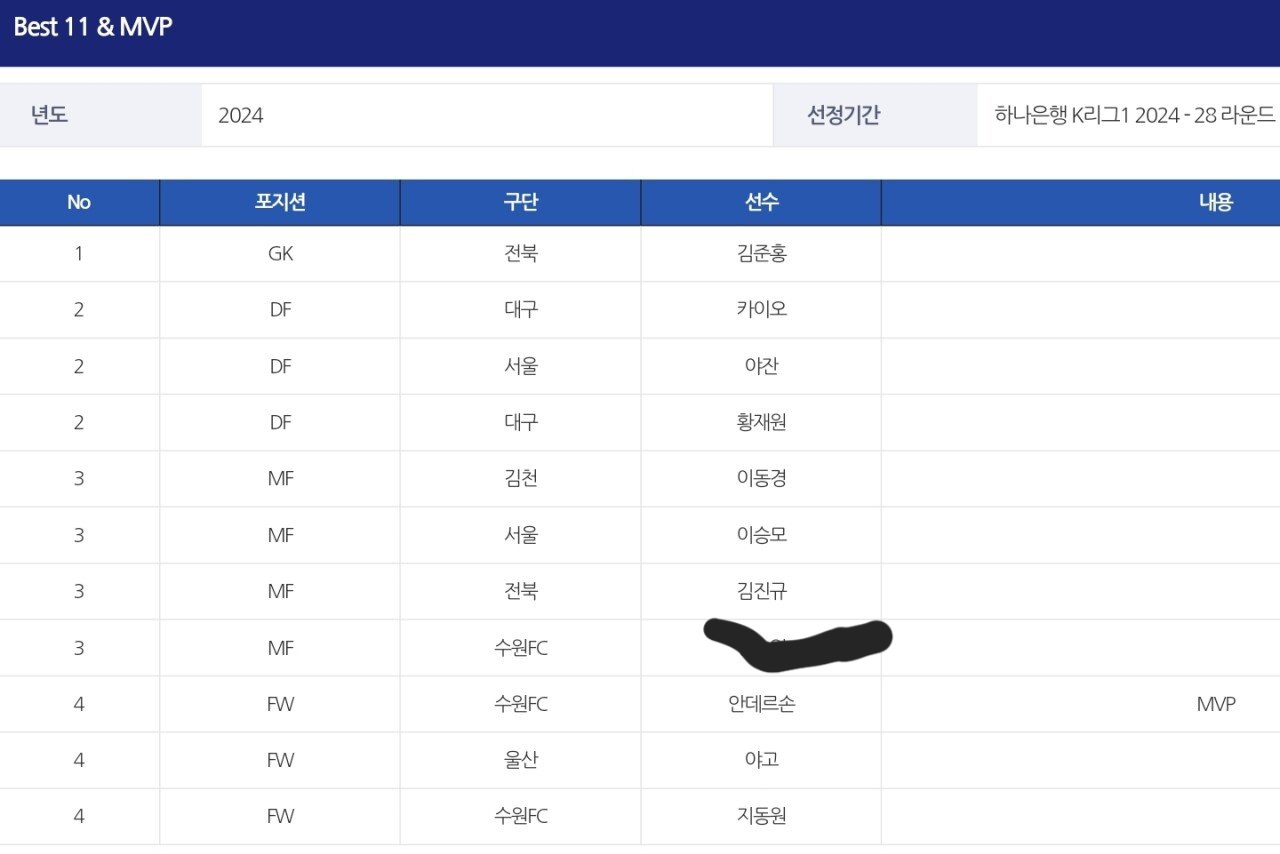Click 서울 in the 야잔 row

[520, 366]
